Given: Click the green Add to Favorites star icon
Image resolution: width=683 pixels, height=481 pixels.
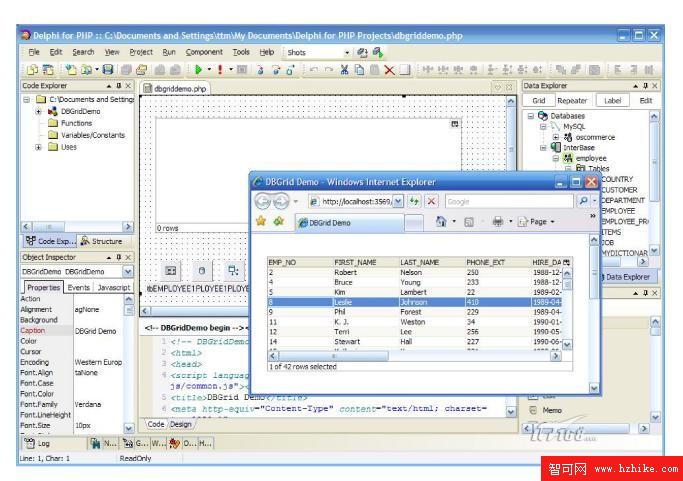Looking at the screenshot, I should (278, 221).
